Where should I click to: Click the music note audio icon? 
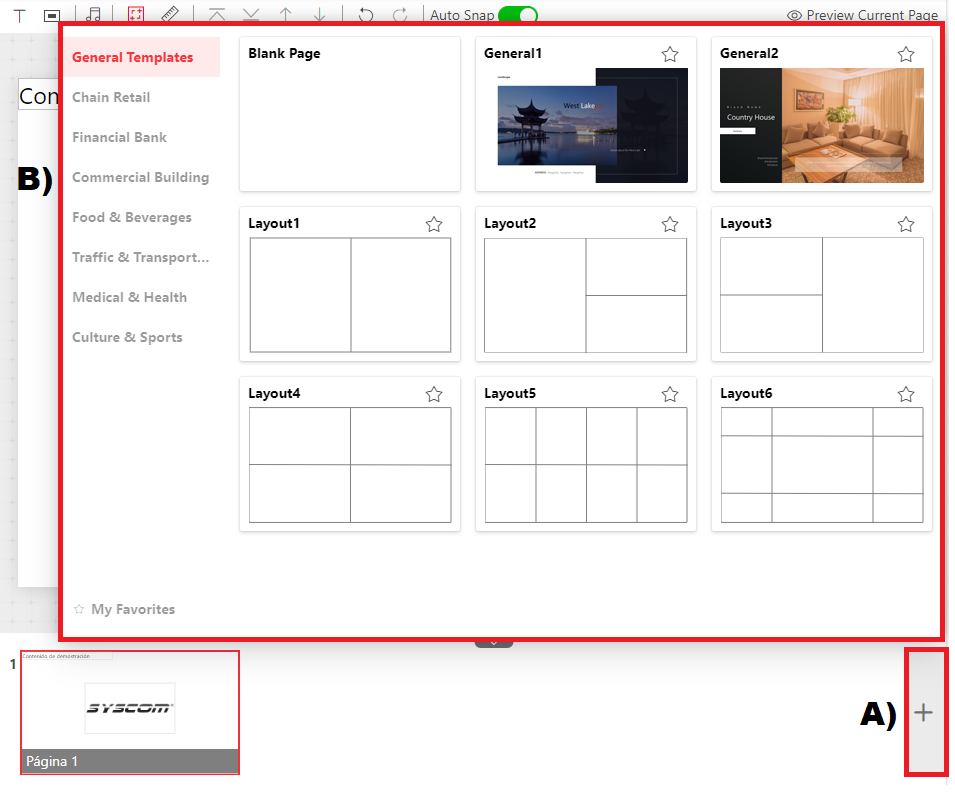93,14
